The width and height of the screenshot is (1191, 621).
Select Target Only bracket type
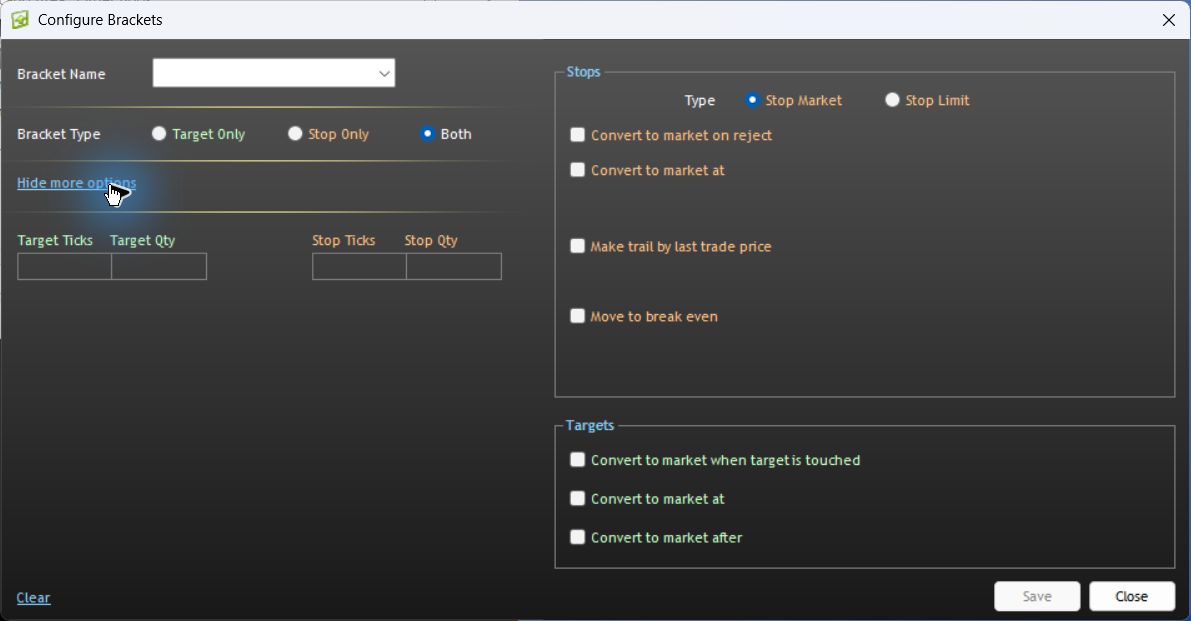pos(159,134)
